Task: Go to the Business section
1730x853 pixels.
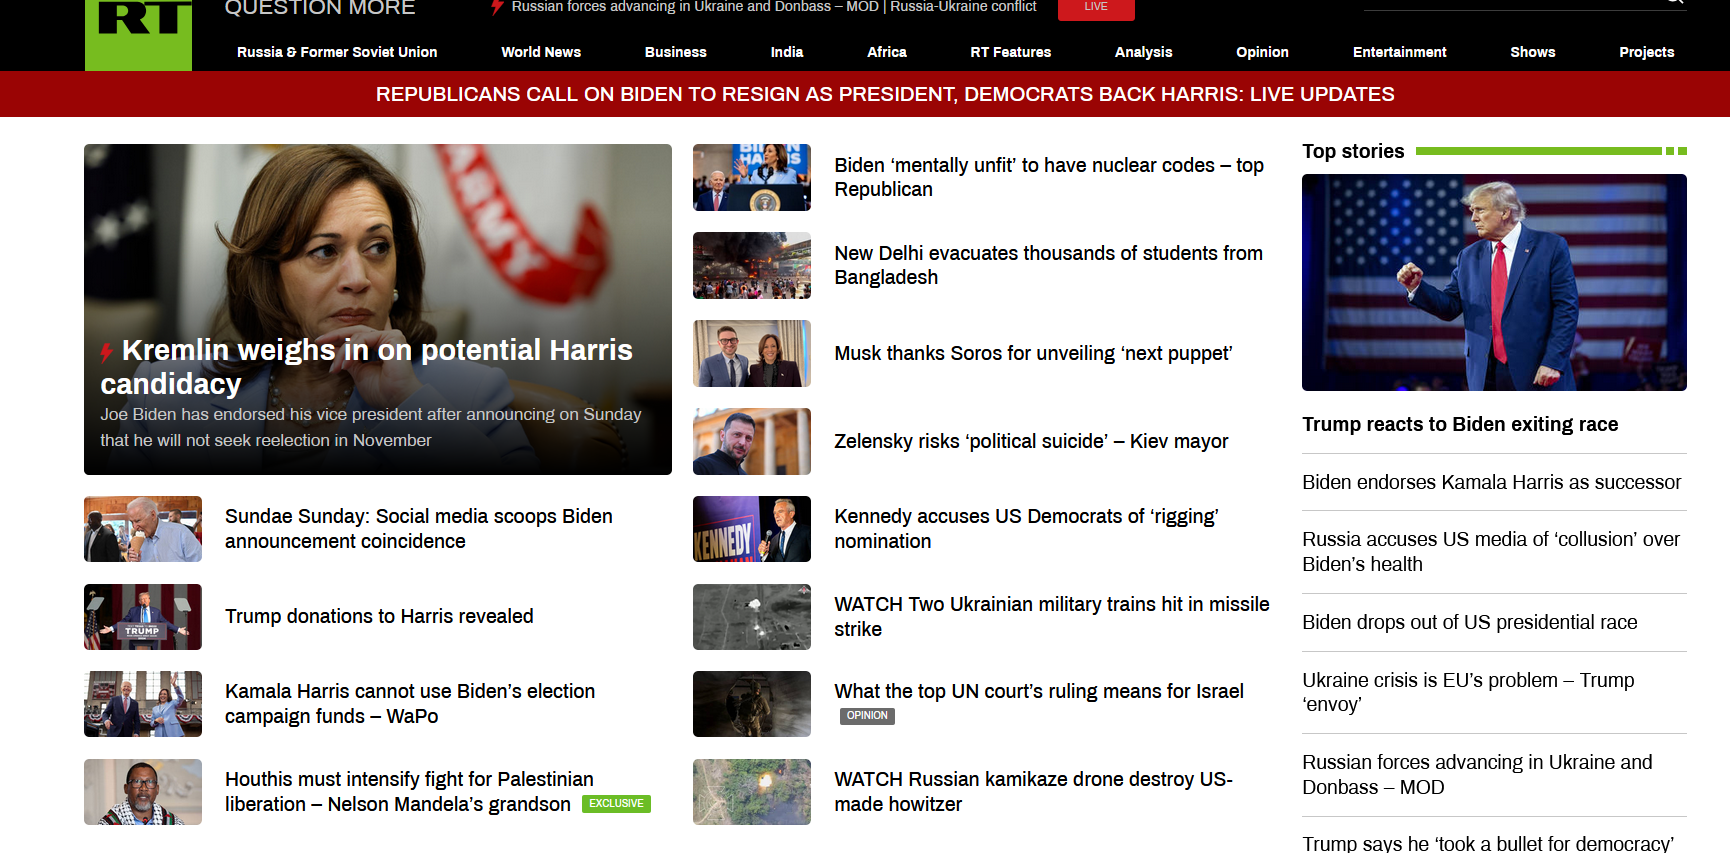Action: [676, 52]
